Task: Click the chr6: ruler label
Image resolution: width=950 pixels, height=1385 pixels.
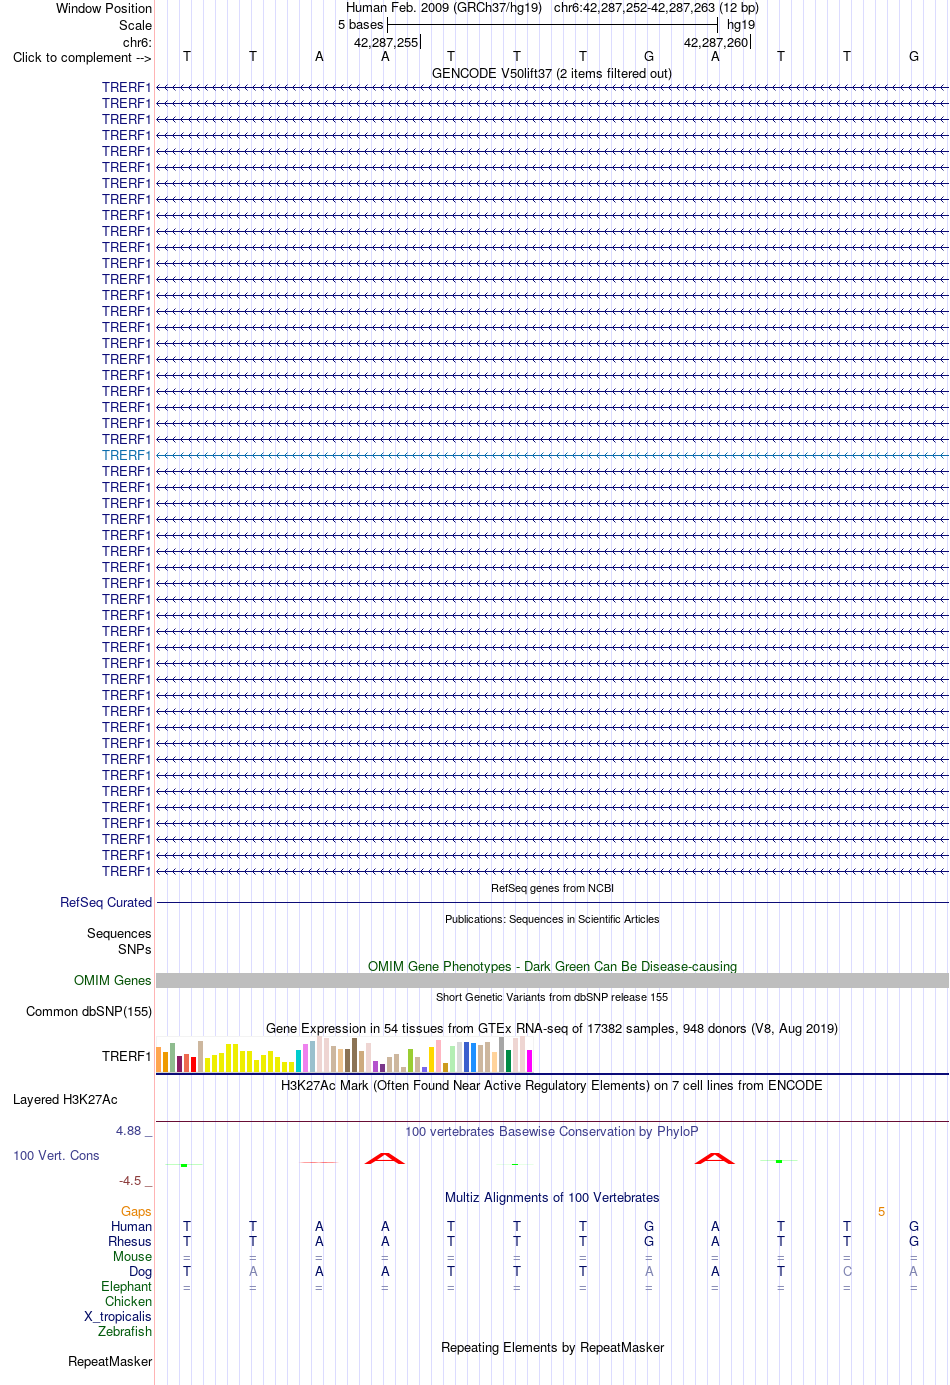Action: click(137, 43)
